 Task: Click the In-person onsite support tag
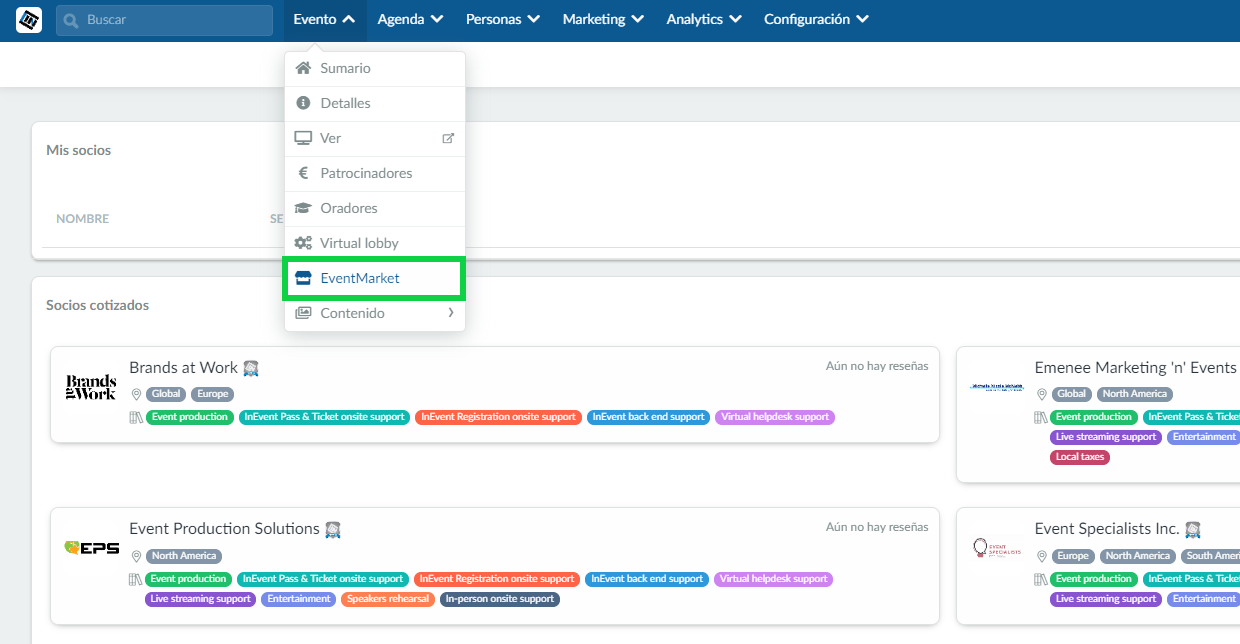coord(500,599)
